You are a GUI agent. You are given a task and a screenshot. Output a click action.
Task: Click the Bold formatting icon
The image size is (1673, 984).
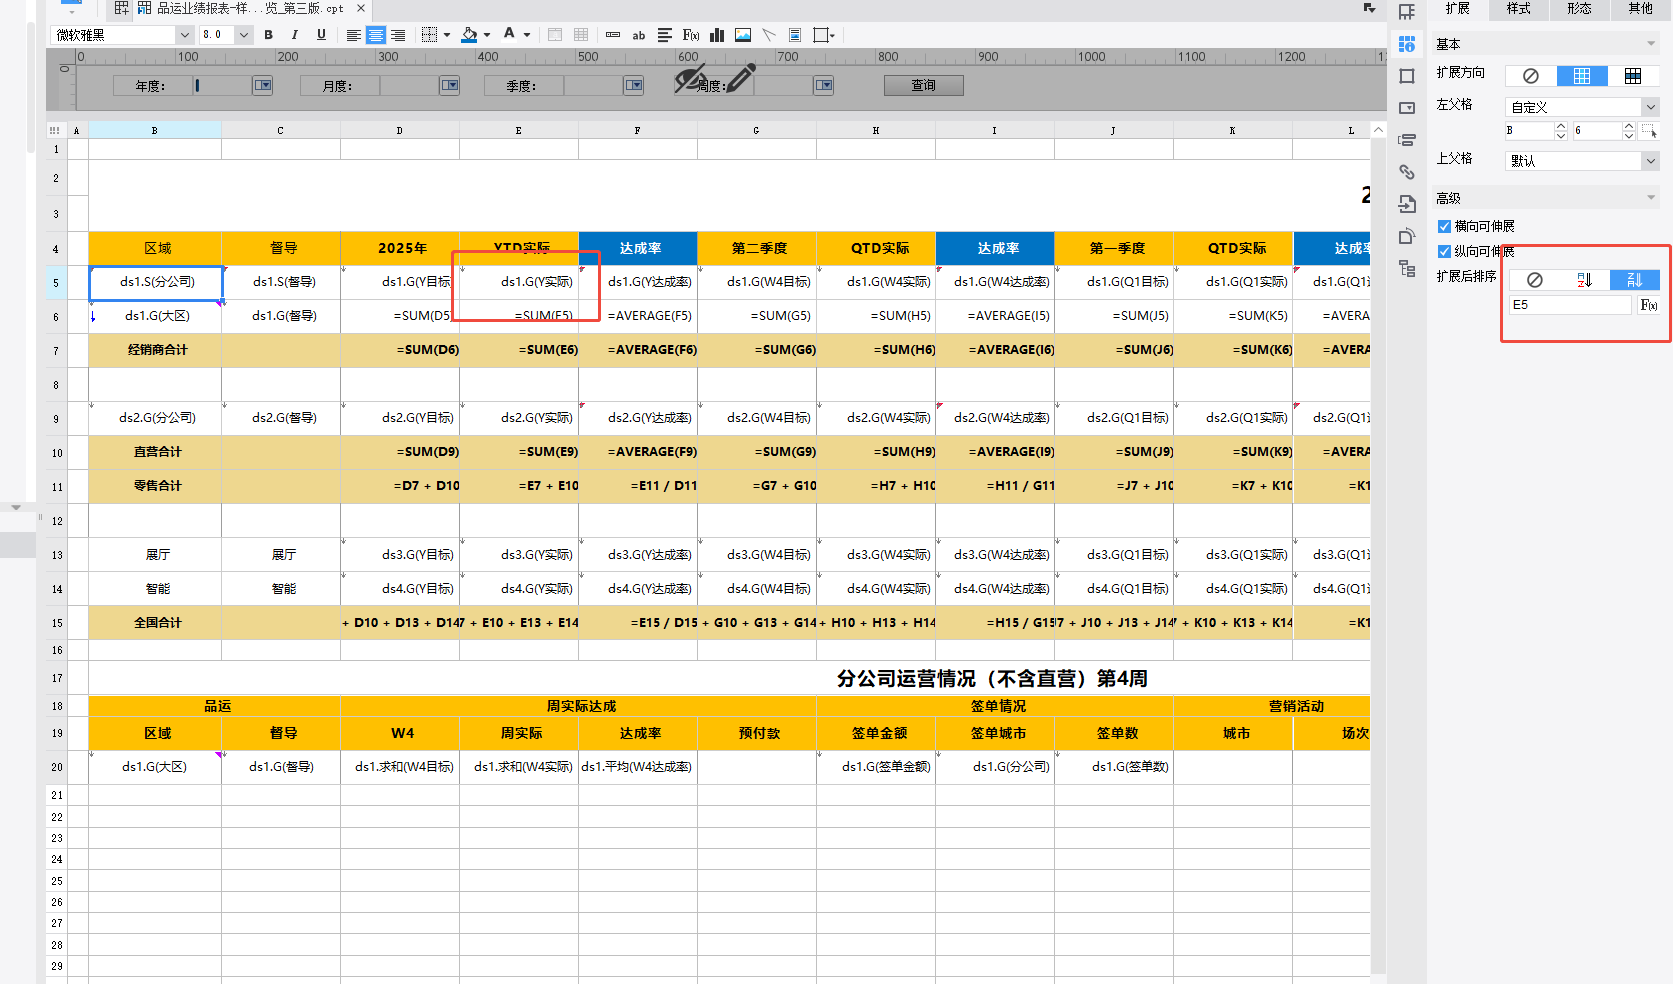268,35
